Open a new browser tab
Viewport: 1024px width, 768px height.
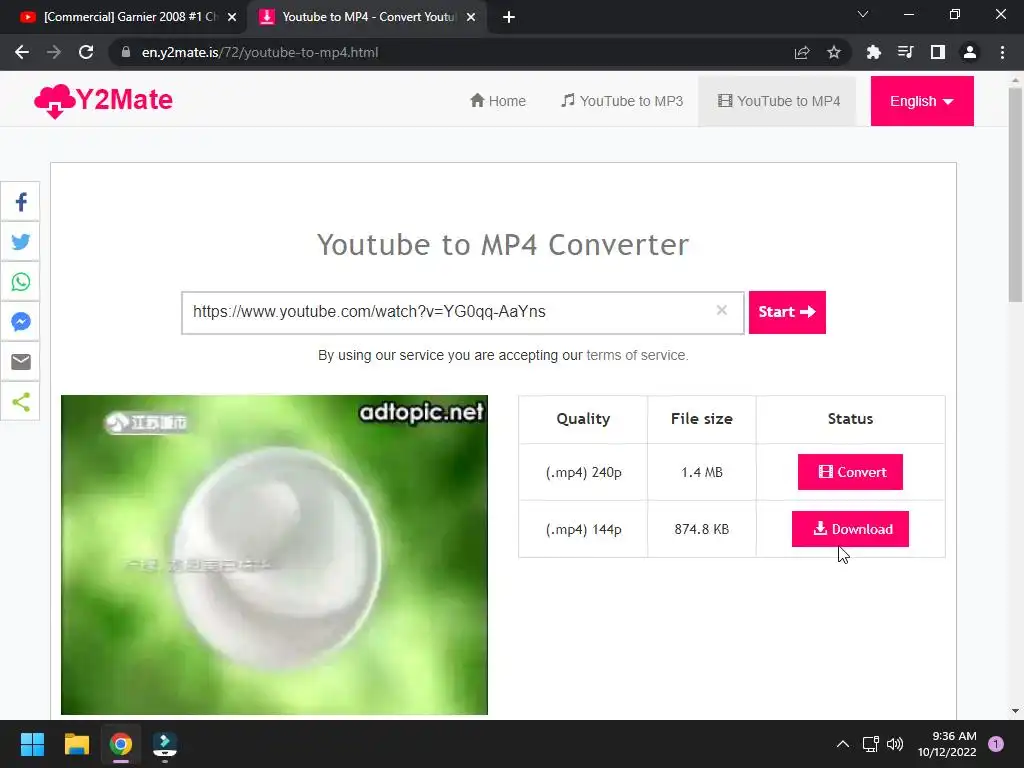[509, 17]
